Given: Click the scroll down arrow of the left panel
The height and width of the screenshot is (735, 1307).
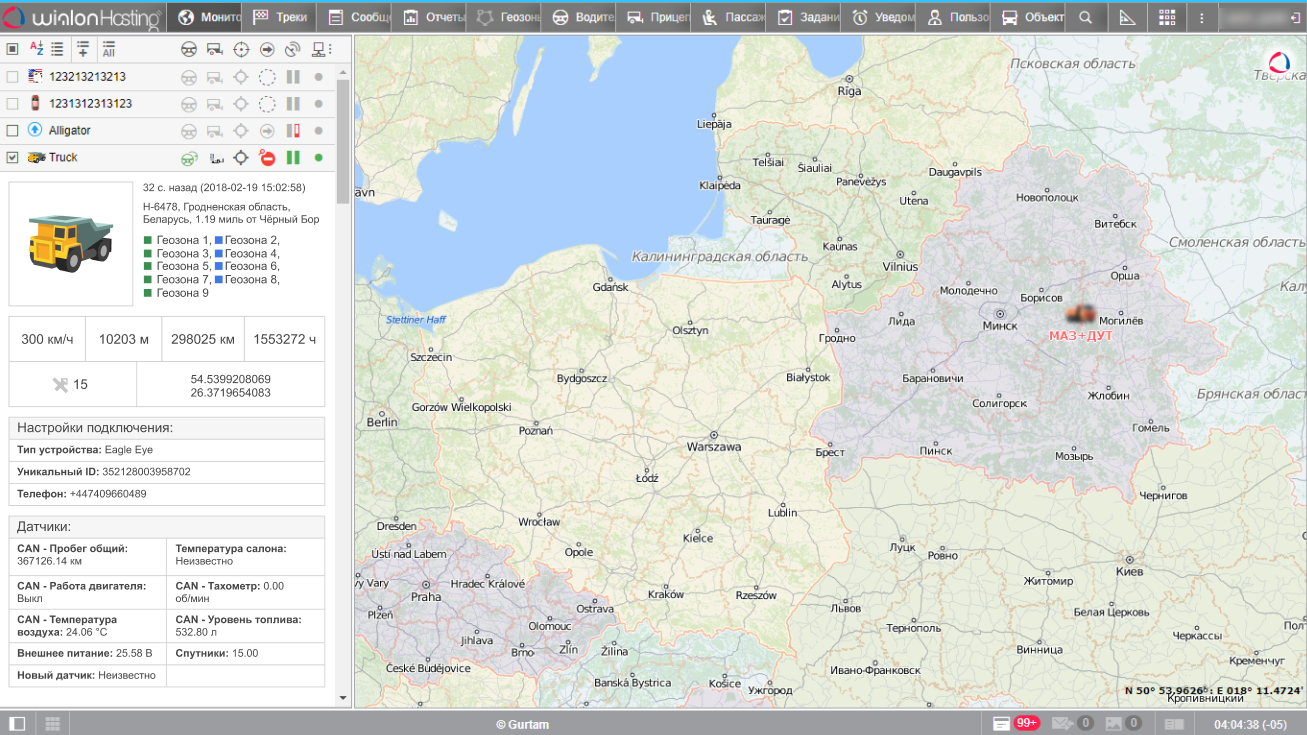Looking at the screenshot, I should click(x=343, y=697).
